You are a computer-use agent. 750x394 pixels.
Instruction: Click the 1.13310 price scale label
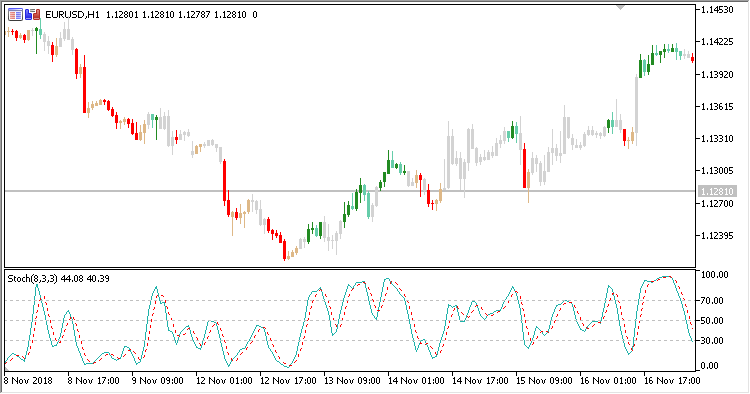click(717, 139)
